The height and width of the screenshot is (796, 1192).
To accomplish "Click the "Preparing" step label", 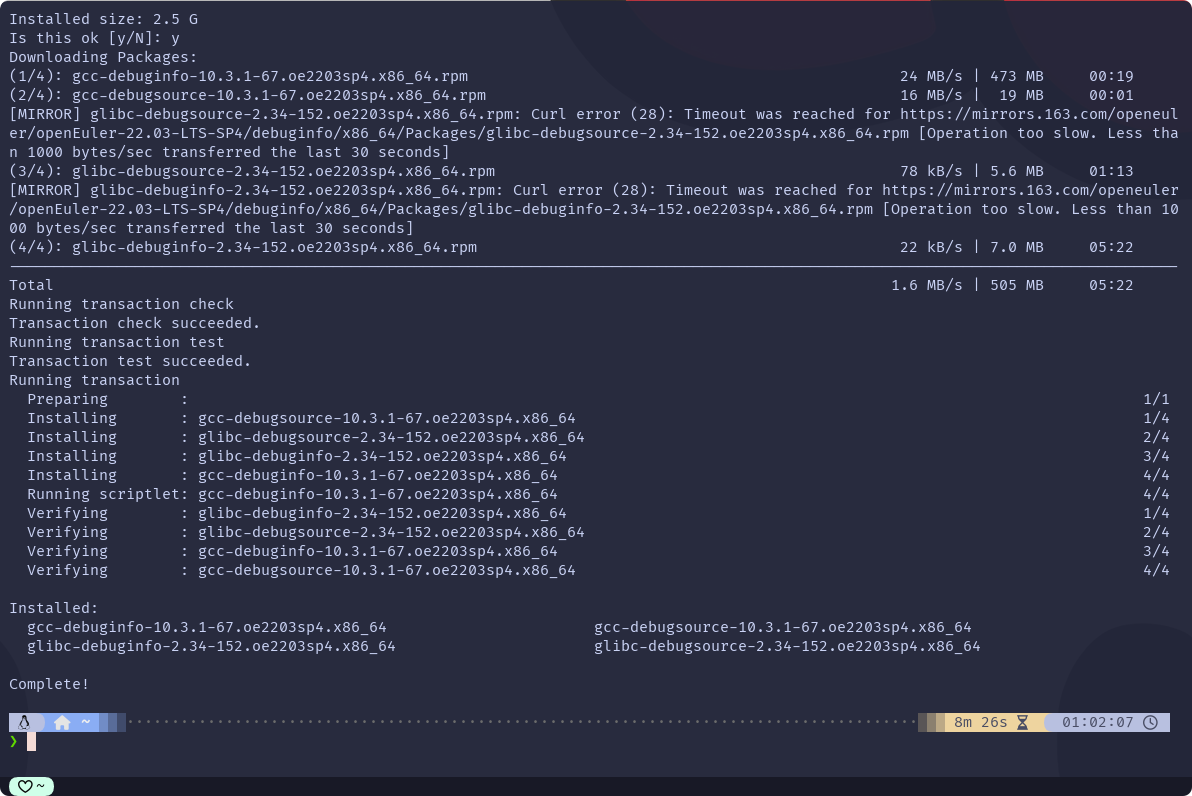I will (x=68, y=399).
